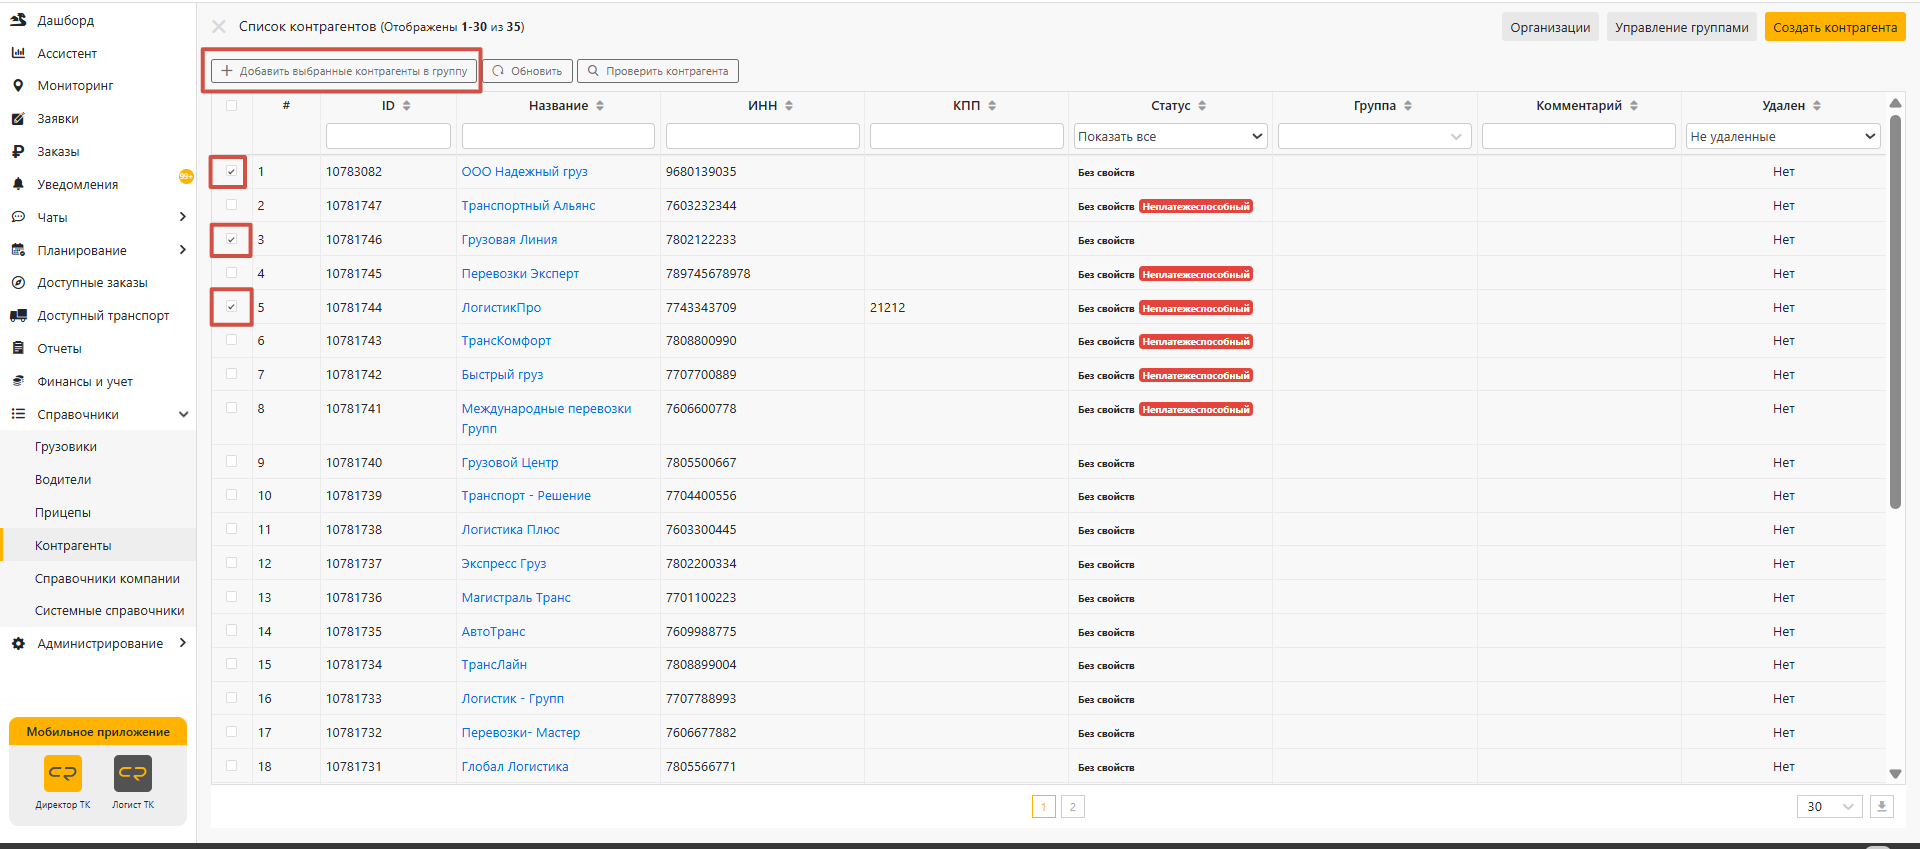Collapse the Справочники sidebar section
The width and height of the screenshot is (1920, 849).
pyautogui.click(x=183, y=415)
